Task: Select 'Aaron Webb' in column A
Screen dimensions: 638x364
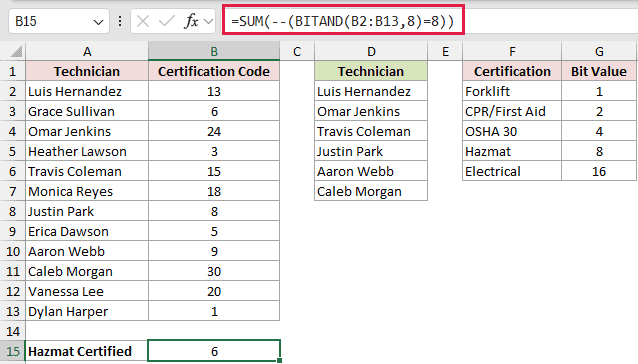Action: (87, 251)
